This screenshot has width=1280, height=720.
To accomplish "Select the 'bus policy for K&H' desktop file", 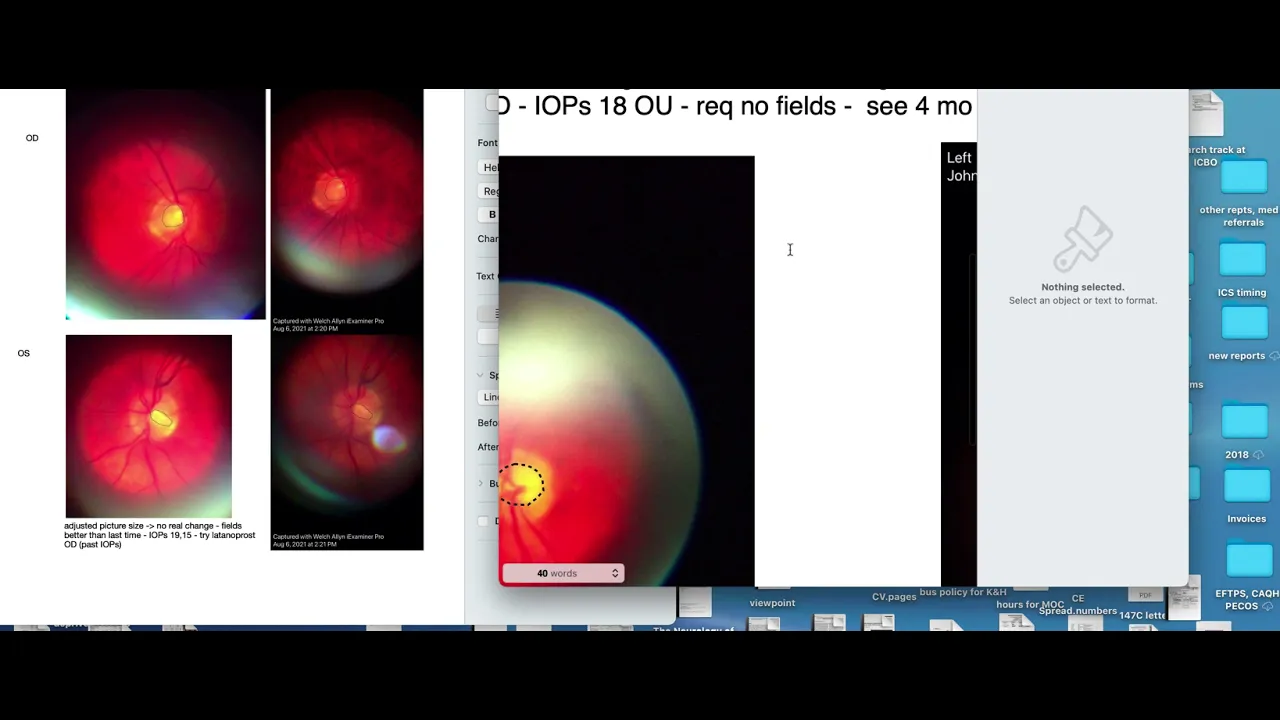I will pos(963,592).
